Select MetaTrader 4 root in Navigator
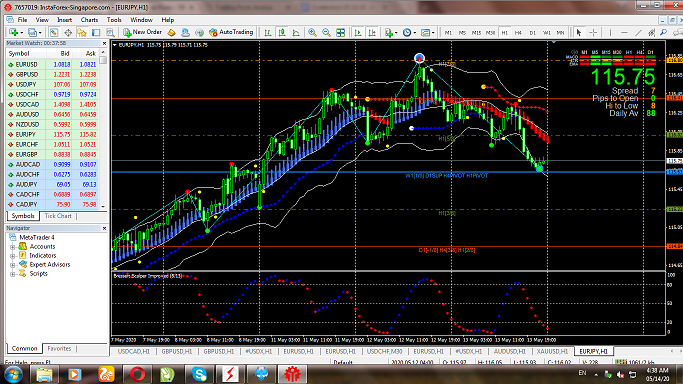 pyautogui.click(x=38, y=238)
